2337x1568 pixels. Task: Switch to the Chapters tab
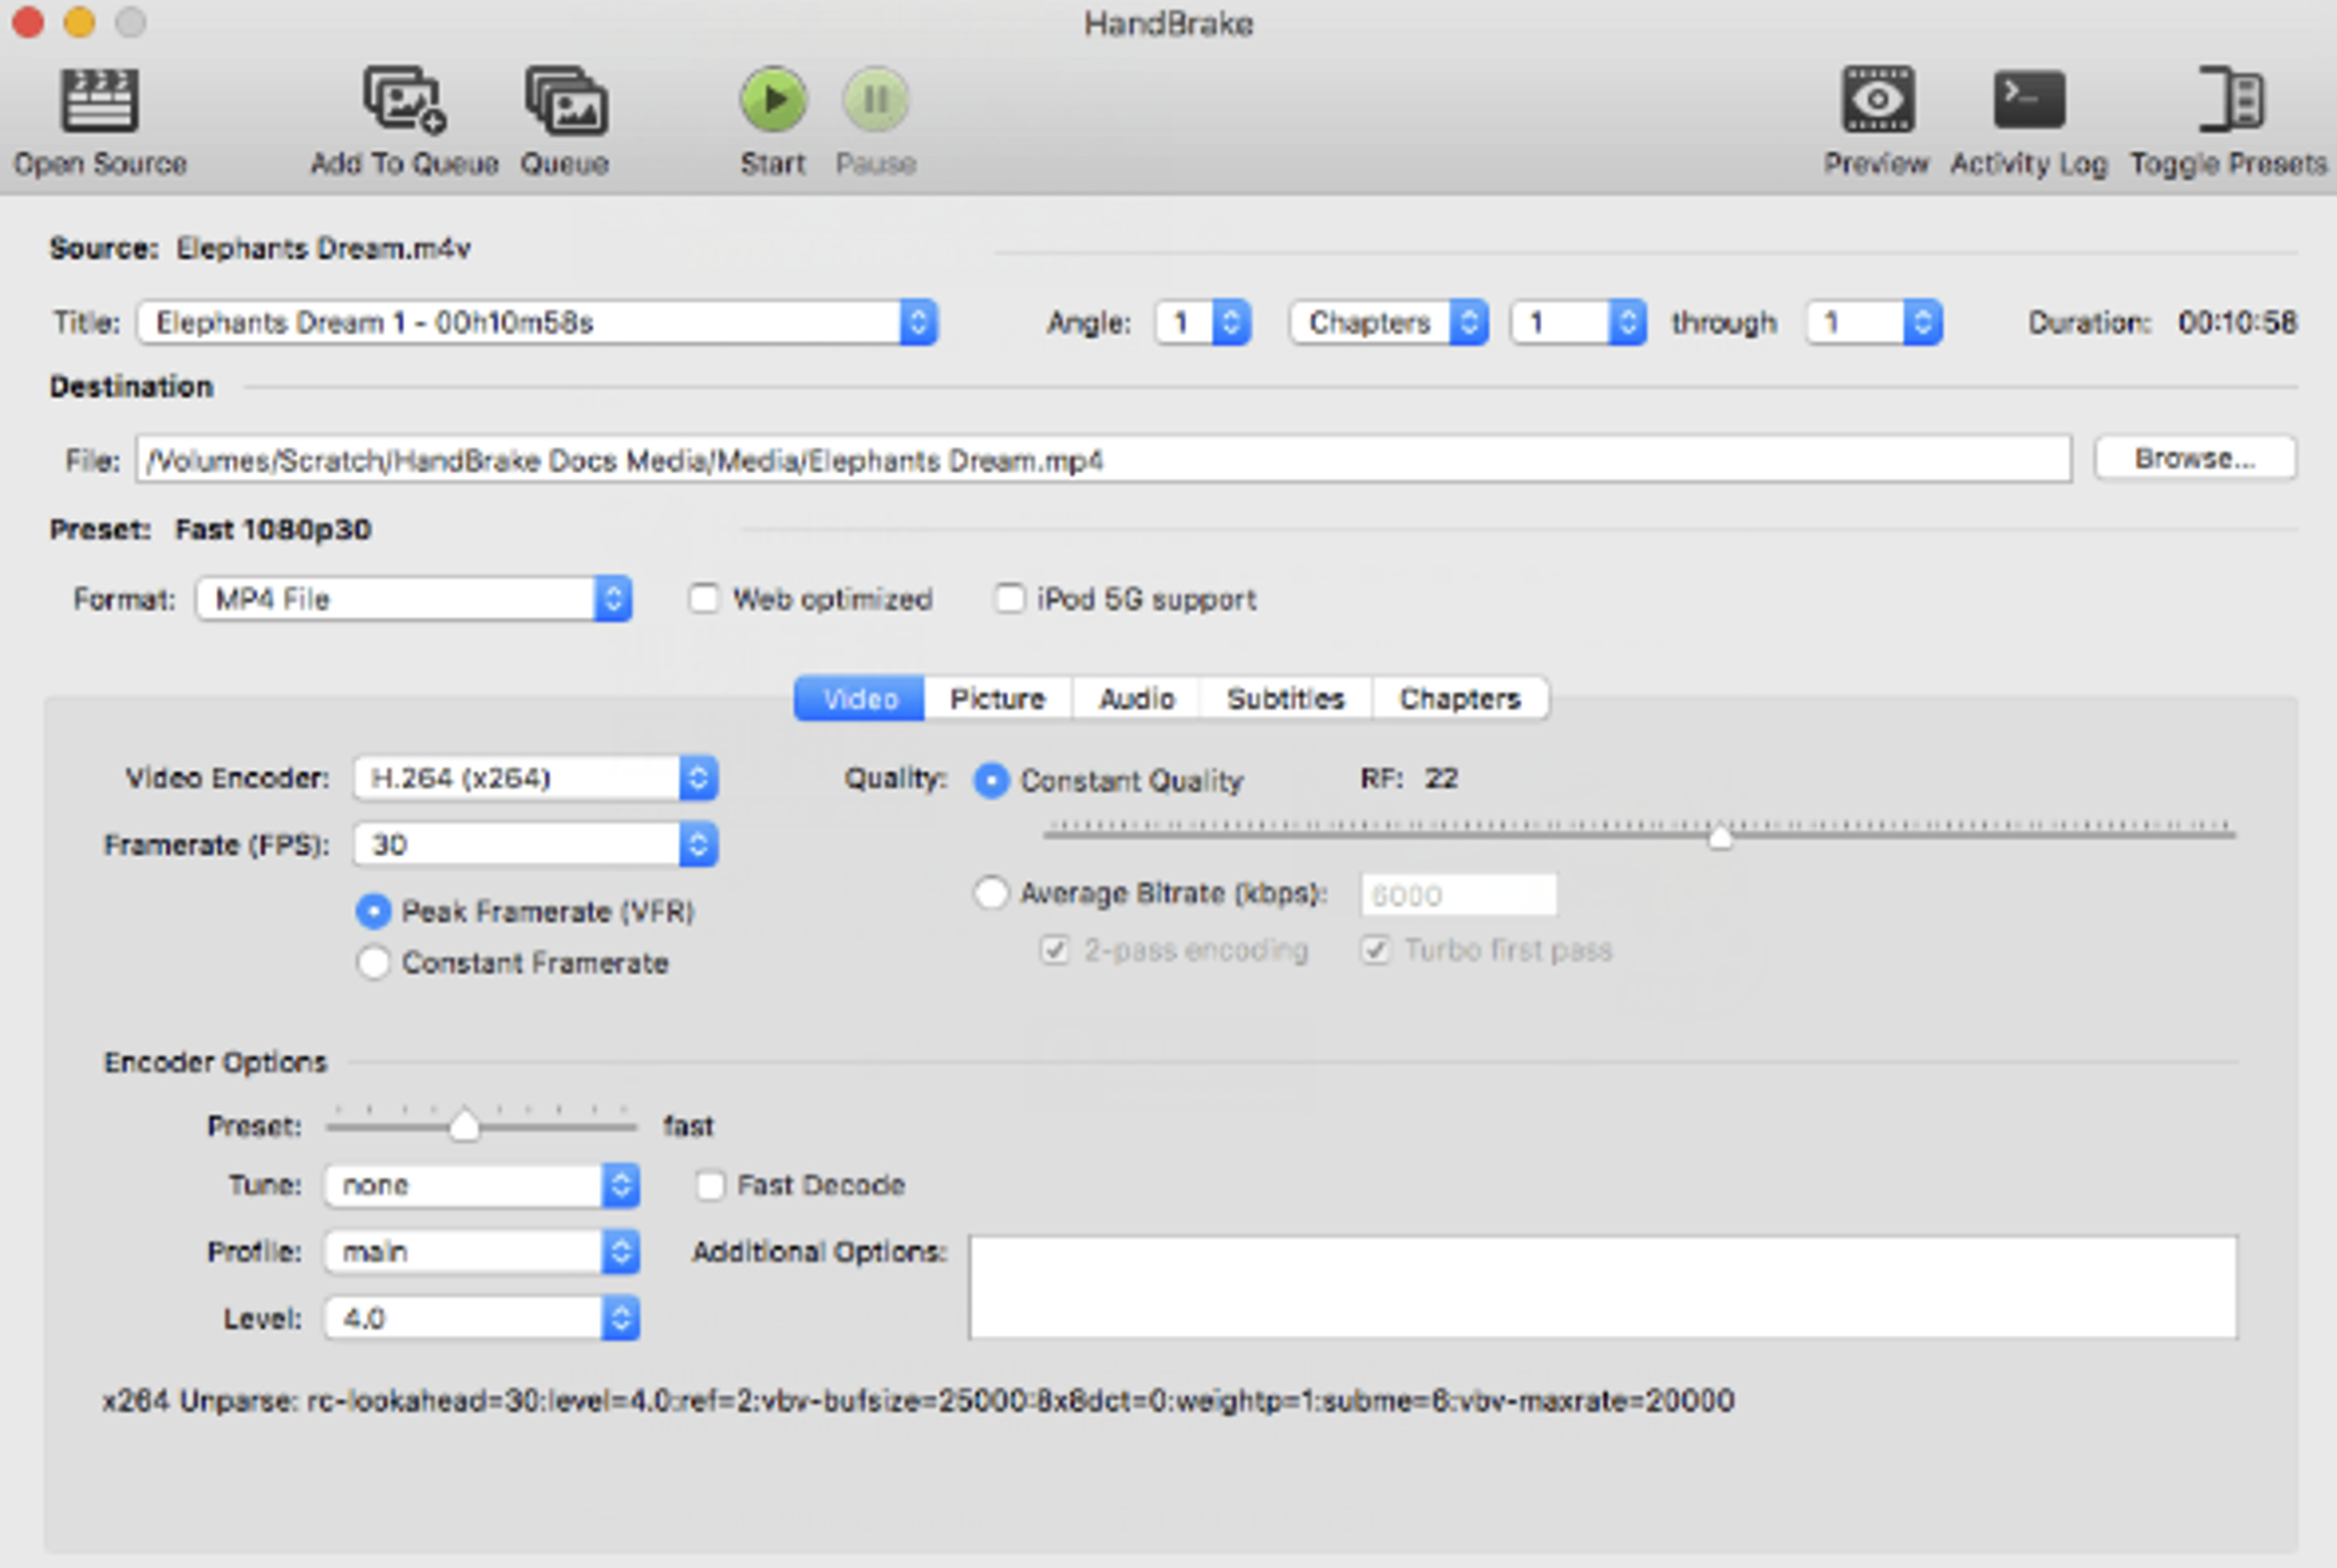coord(1460,698)
